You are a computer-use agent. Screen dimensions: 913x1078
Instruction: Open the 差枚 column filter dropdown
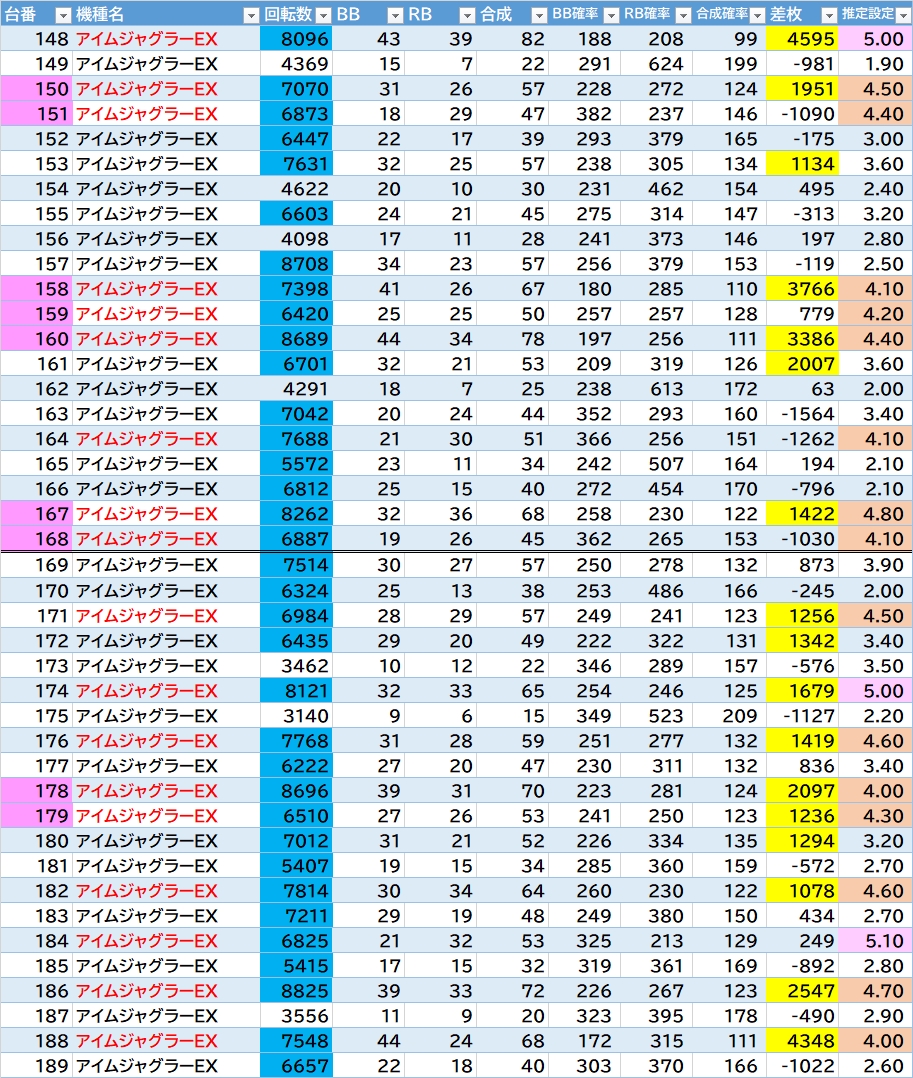click(x=829, y=15)
